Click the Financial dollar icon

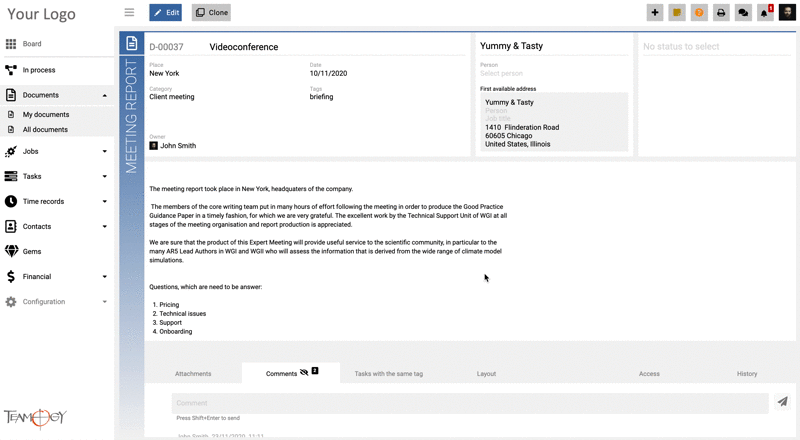click(x=11, y=277)
